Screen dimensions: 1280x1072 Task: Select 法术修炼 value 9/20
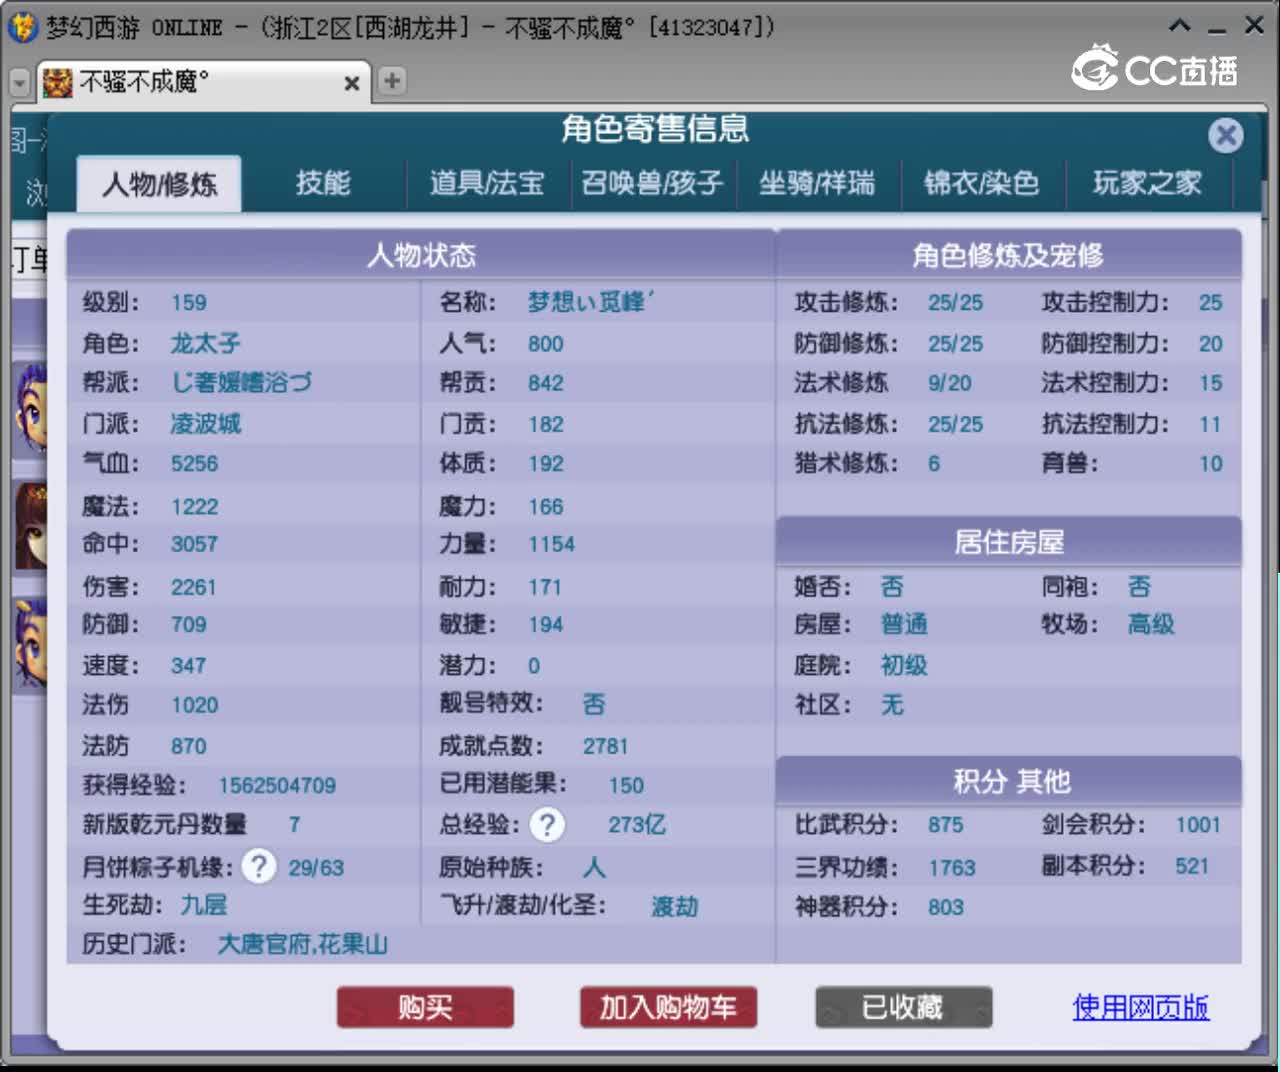click(x=950, y=383)
